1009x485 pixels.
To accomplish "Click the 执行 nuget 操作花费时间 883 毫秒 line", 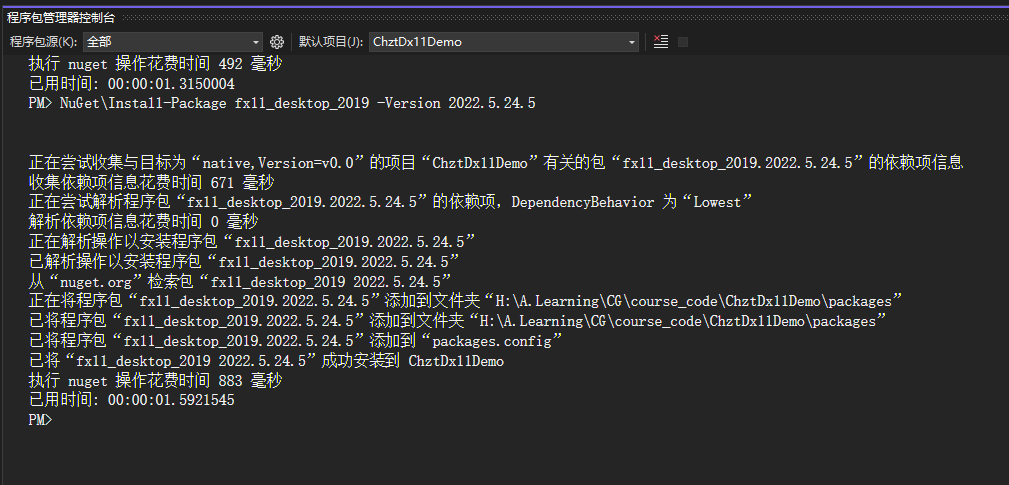I will pos(155,381).
